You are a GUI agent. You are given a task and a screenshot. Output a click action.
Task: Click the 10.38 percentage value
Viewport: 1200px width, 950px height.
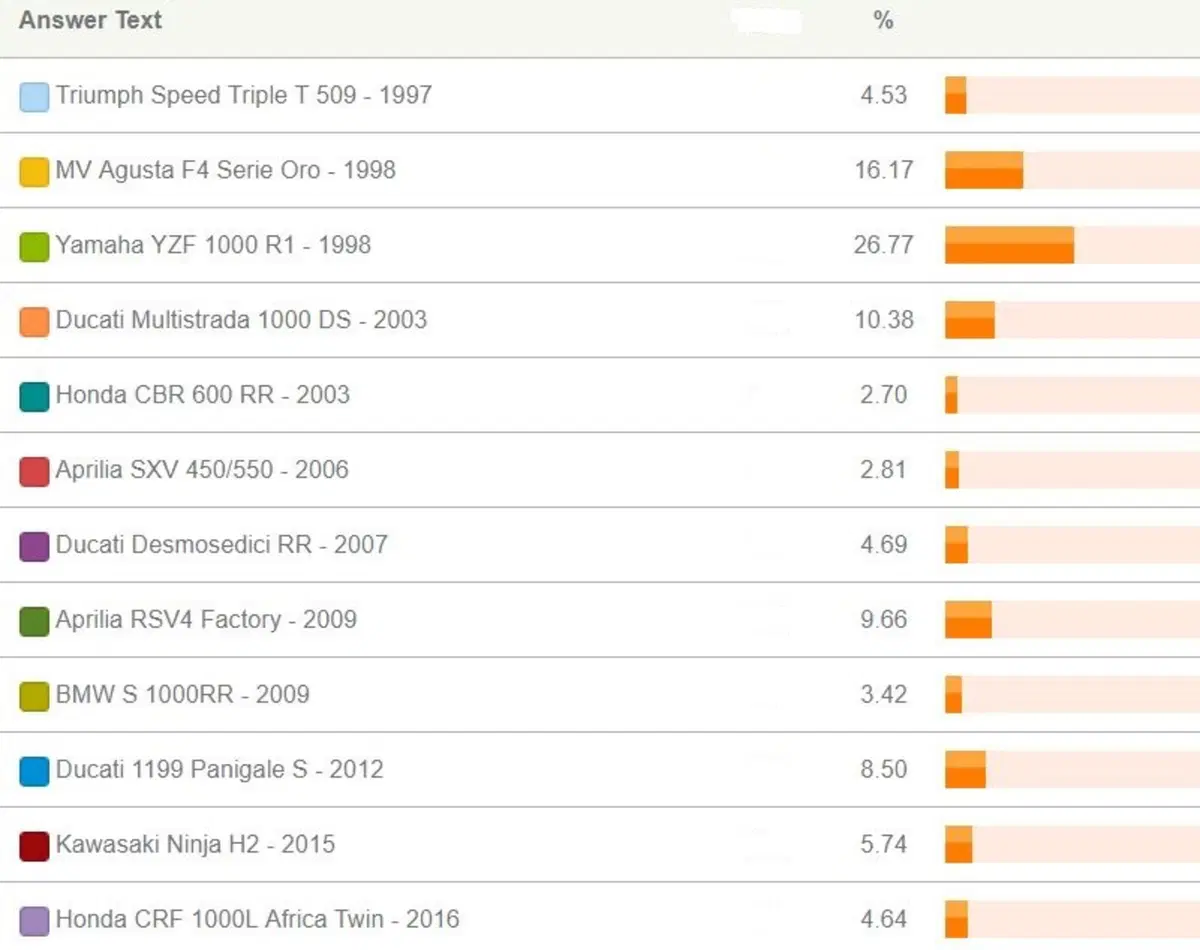click(884, 321)
